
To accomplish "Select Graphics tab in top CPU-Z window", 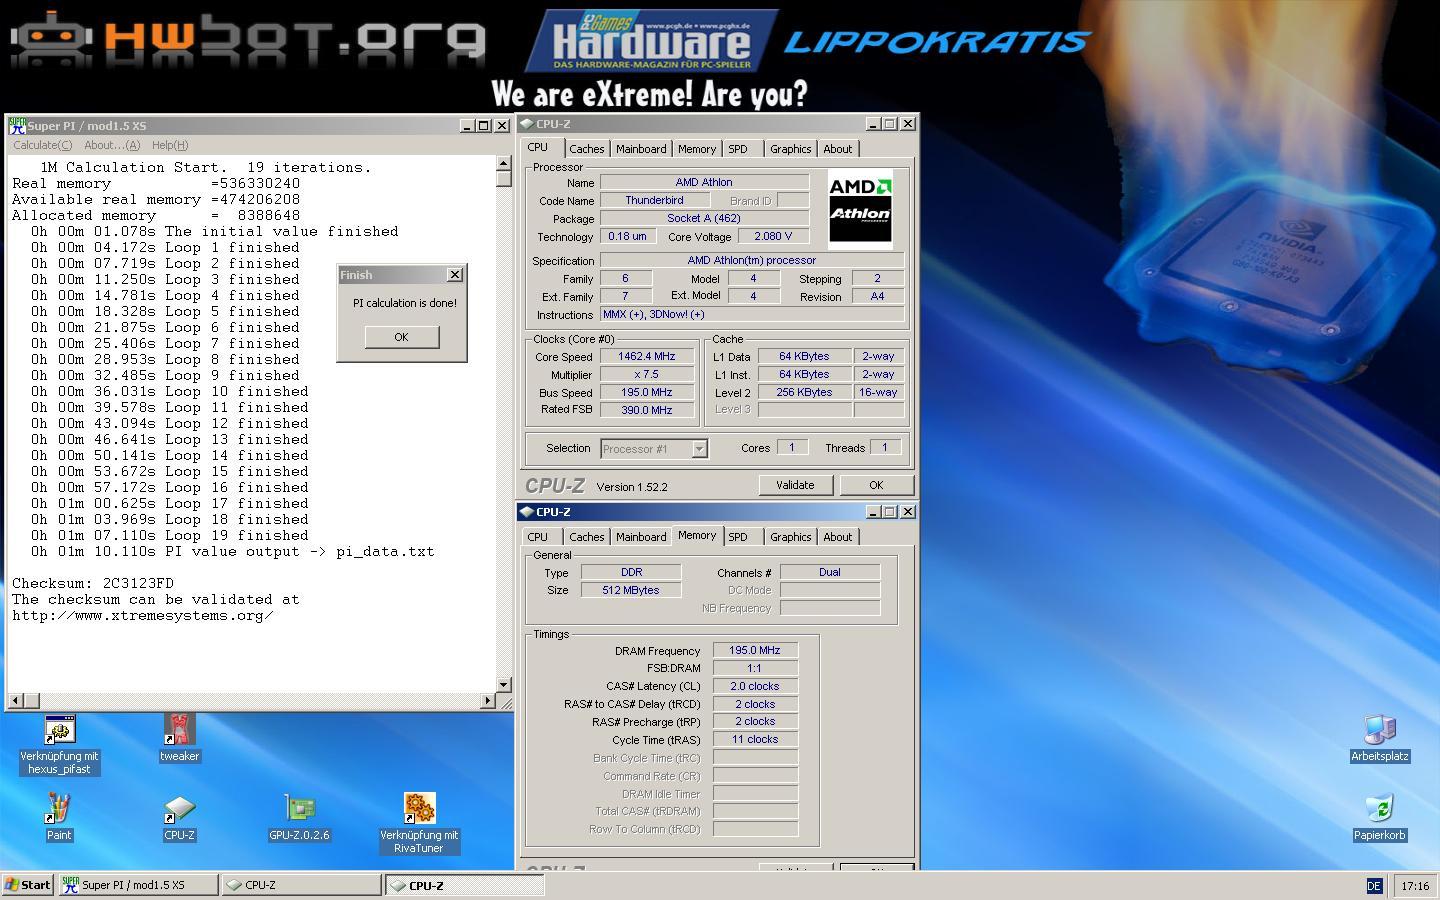I will tap(790, 149).
